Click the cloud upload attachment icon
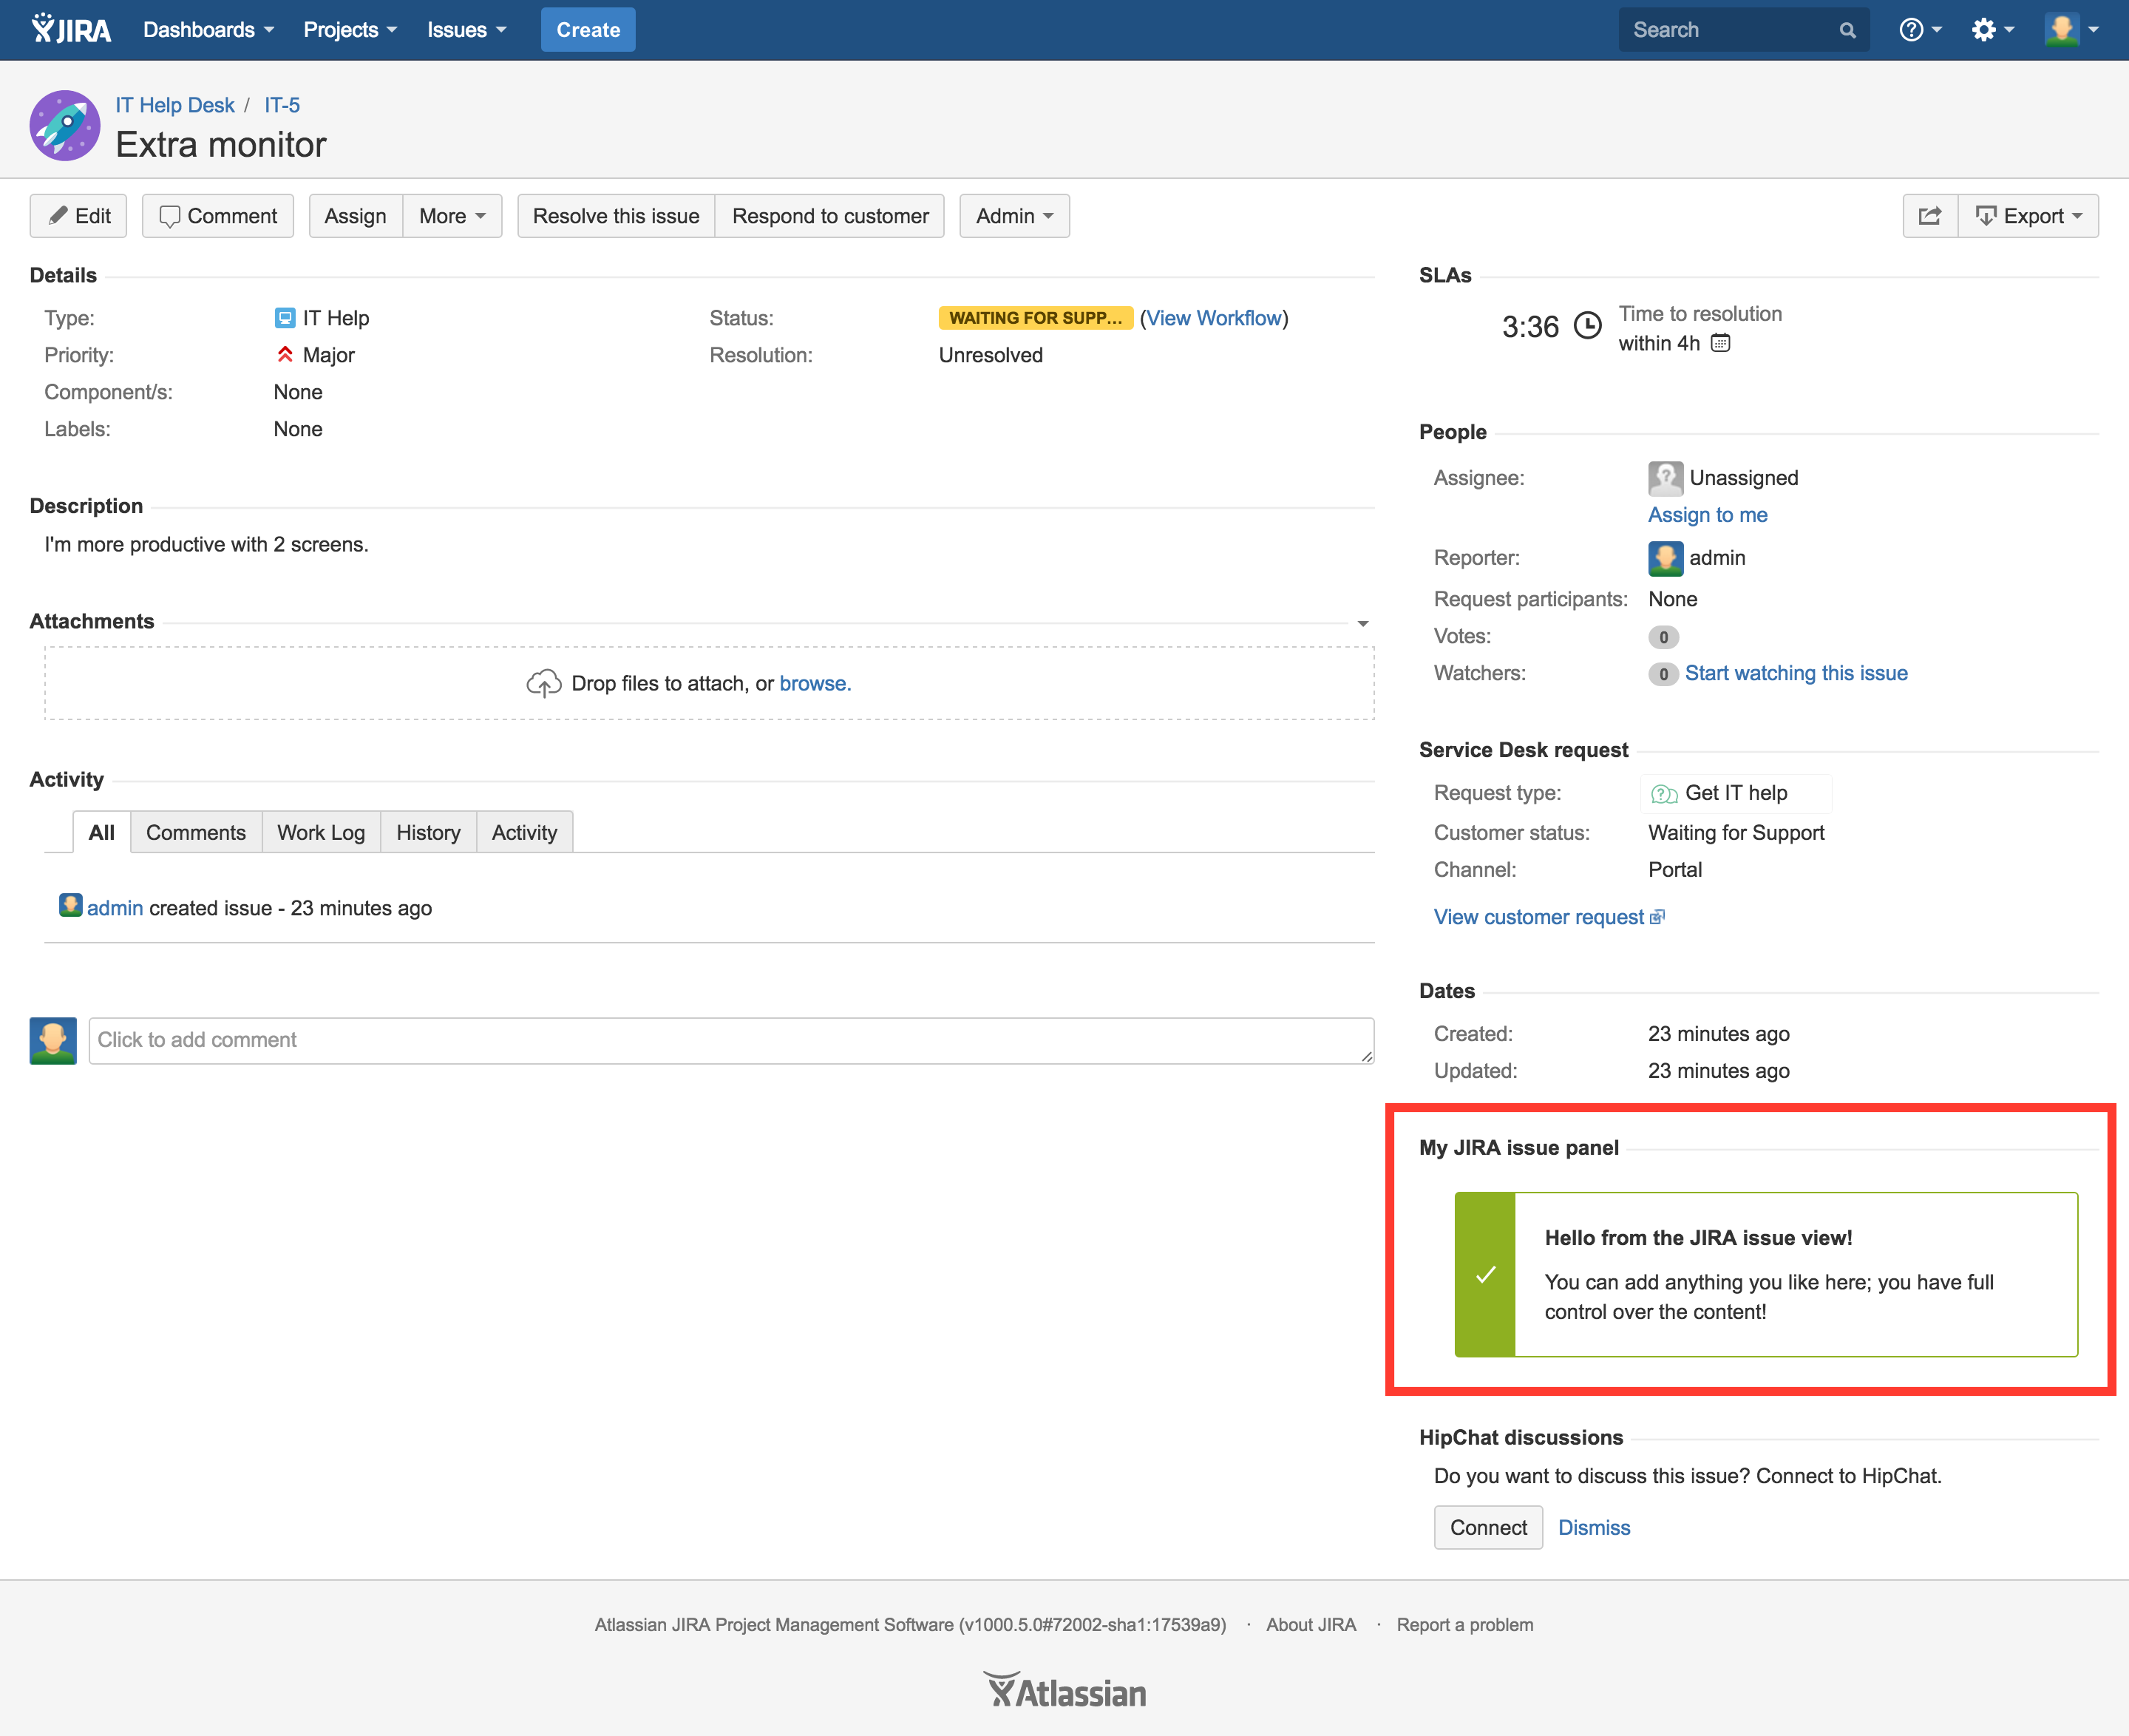 [x=543, y=683]
